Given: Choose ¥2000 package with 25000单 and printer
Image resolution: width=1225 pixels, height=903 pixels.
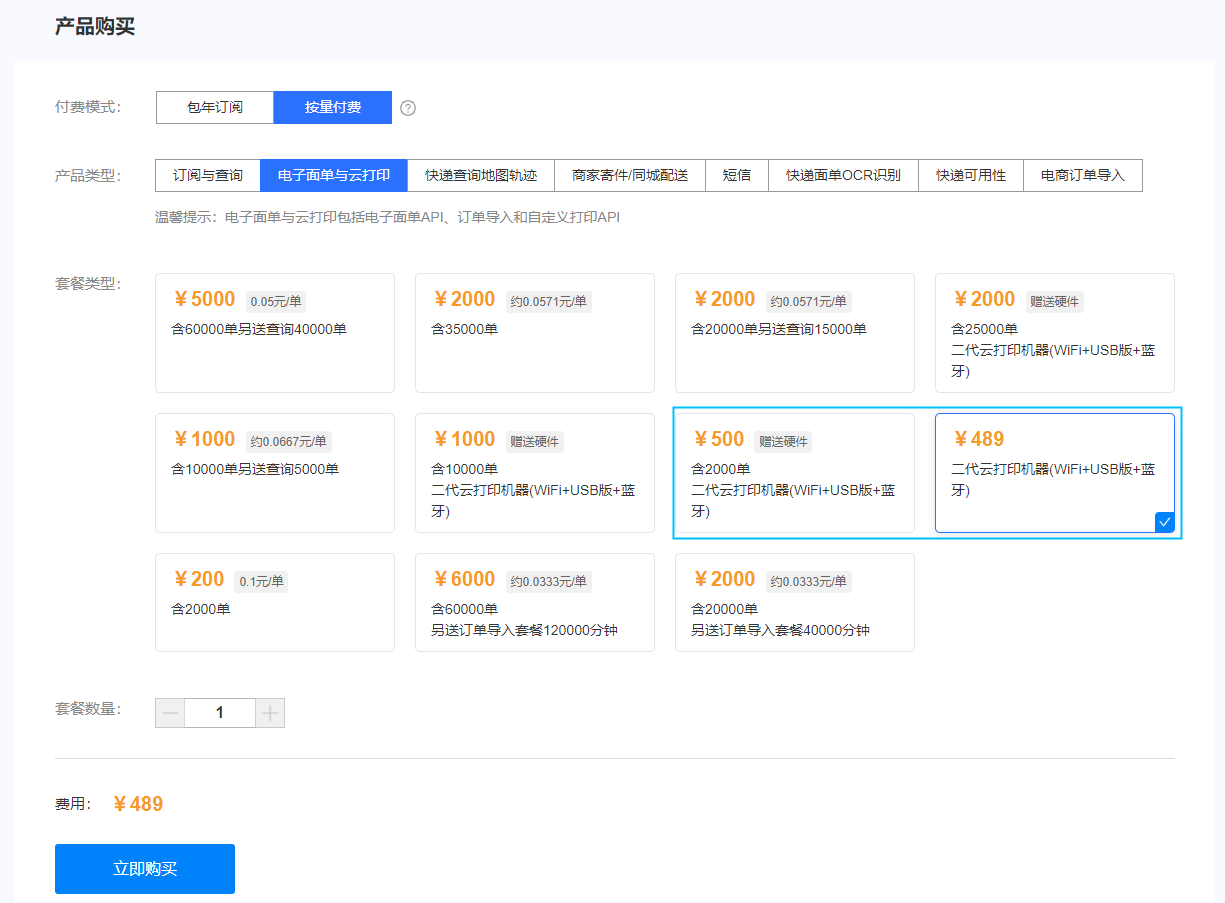Looking at the screenshot, I should click(x=1055, y=333).
